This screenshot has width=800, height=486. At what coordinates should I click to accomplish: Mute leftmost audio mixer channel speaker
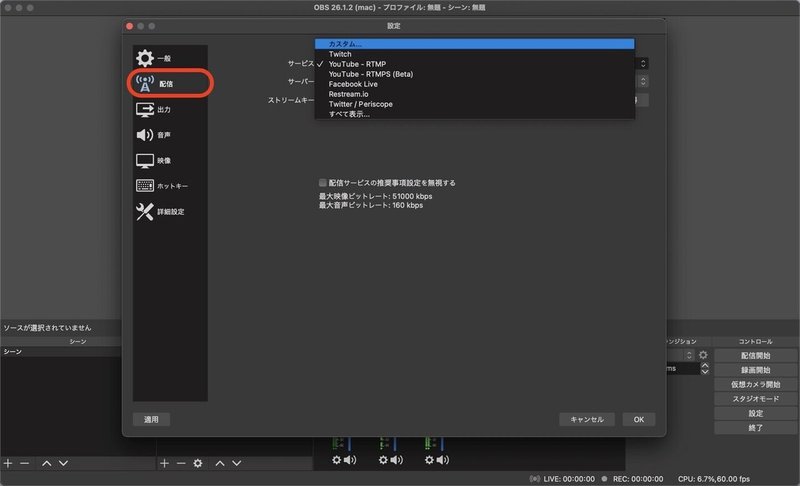[x=350, y=460]
